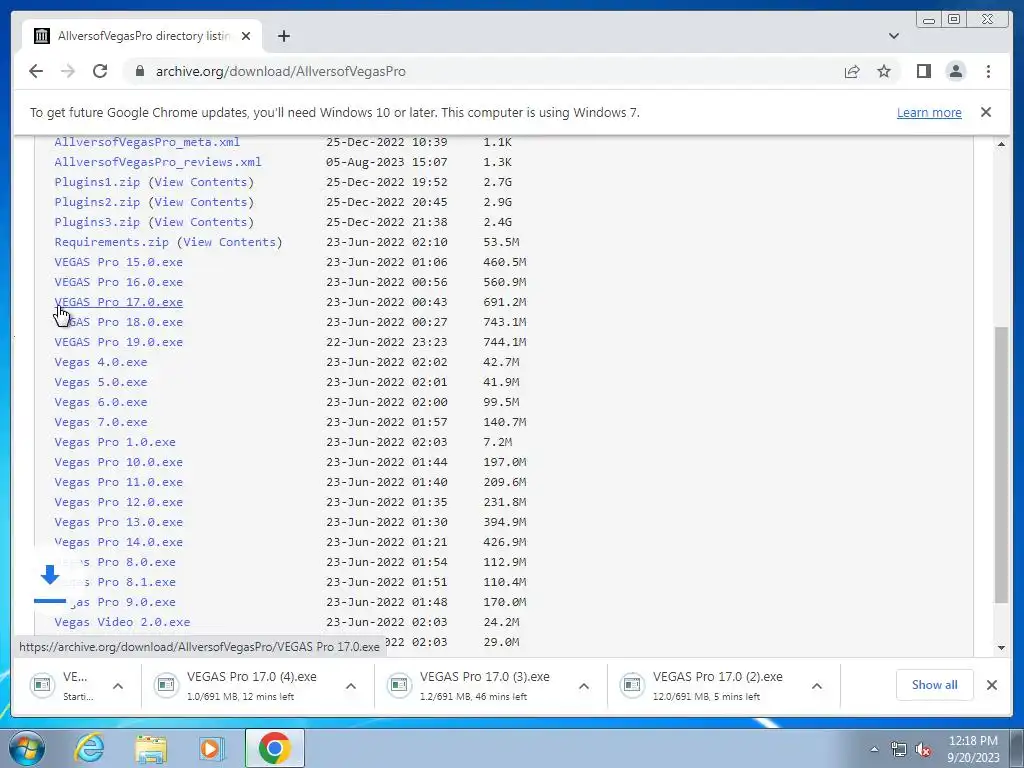Bookmark this page with the star icon
Image resolution: width=1024 pixels, height=768 pixels.
click(x=884, y=71)
